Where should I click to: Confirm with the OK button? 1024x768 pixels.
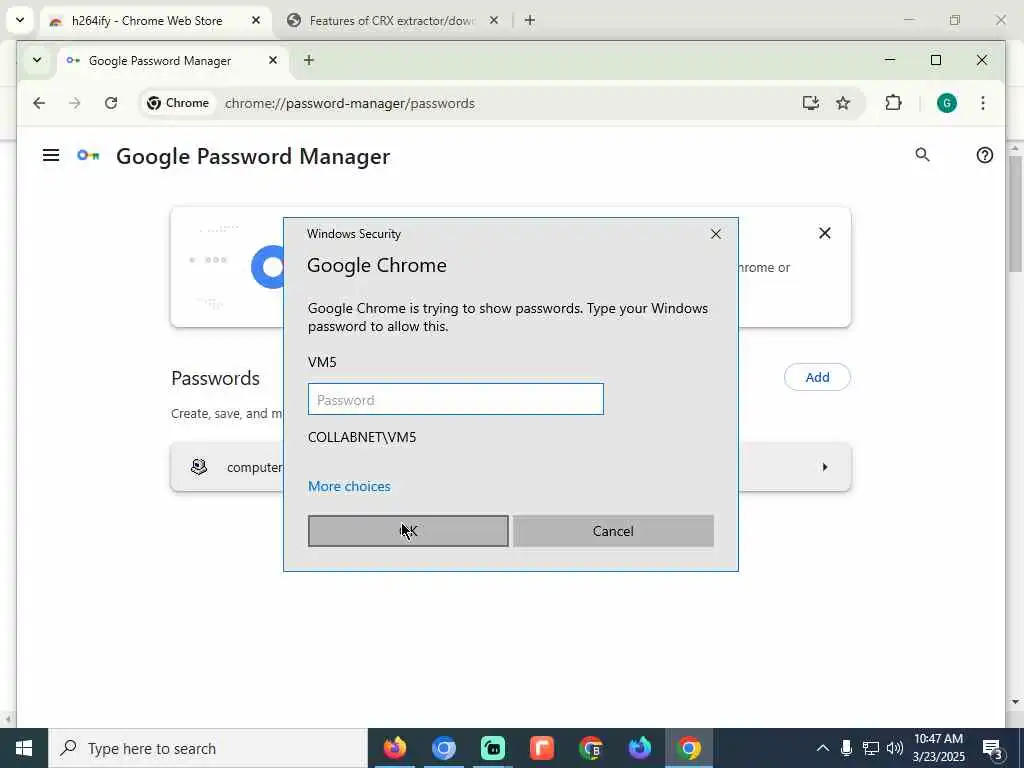pos(408,531)
